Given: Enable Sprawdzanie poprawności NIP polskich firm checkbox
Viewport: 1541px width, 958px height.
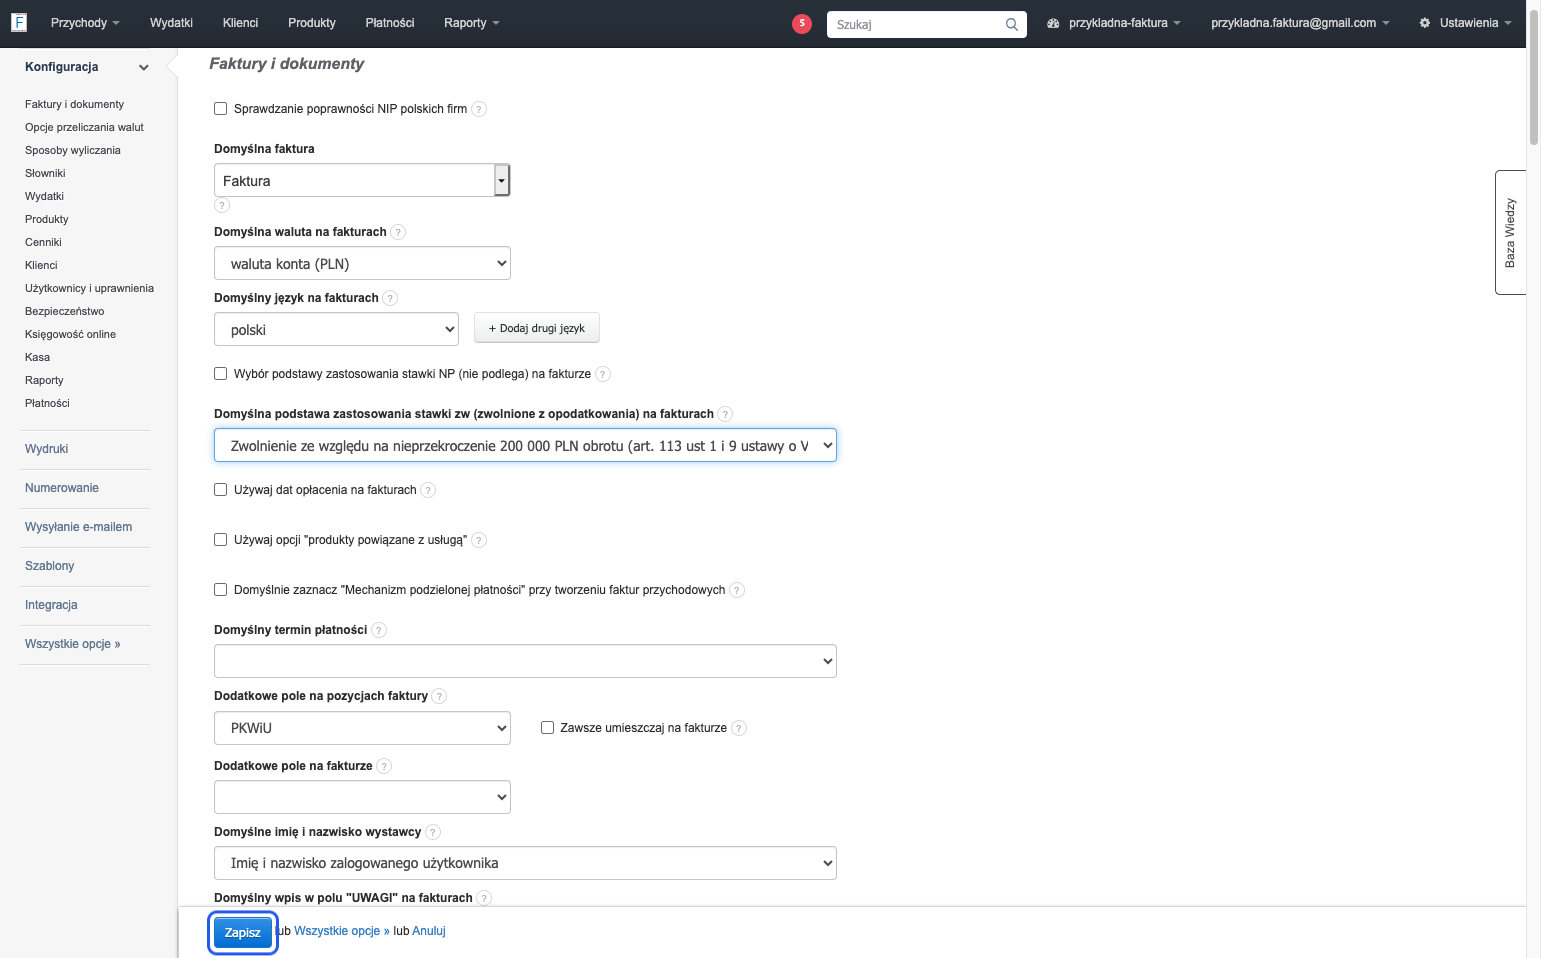Looking at the screenshot, I should 221,109.
